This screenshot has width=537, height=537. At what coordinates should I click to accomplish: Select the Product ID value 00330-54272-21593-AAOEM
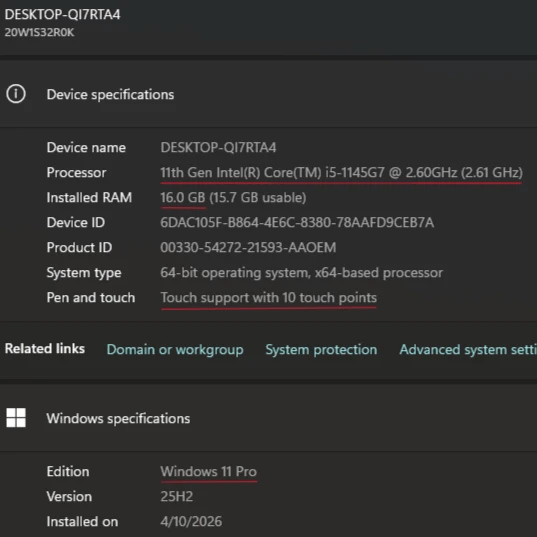[248, 247]
